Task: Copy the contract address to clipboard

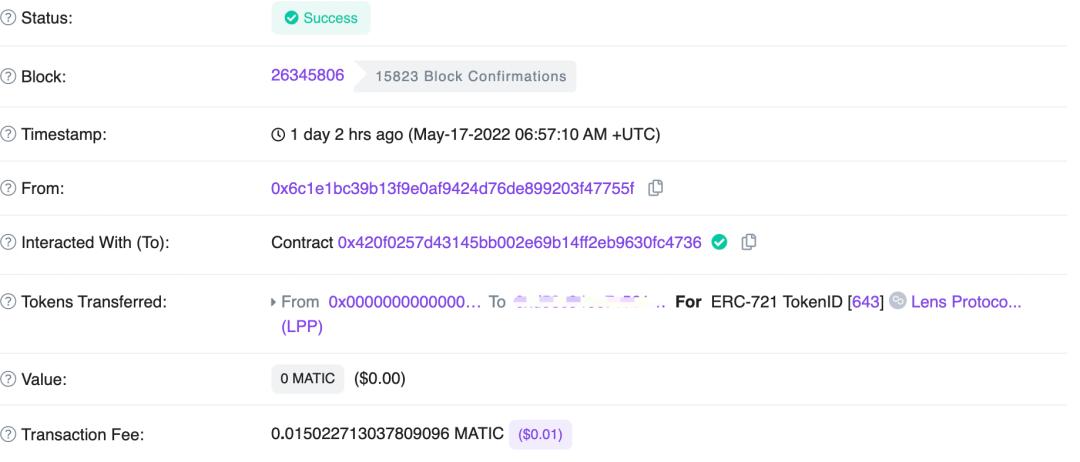Action: click(x=749, y=242)
